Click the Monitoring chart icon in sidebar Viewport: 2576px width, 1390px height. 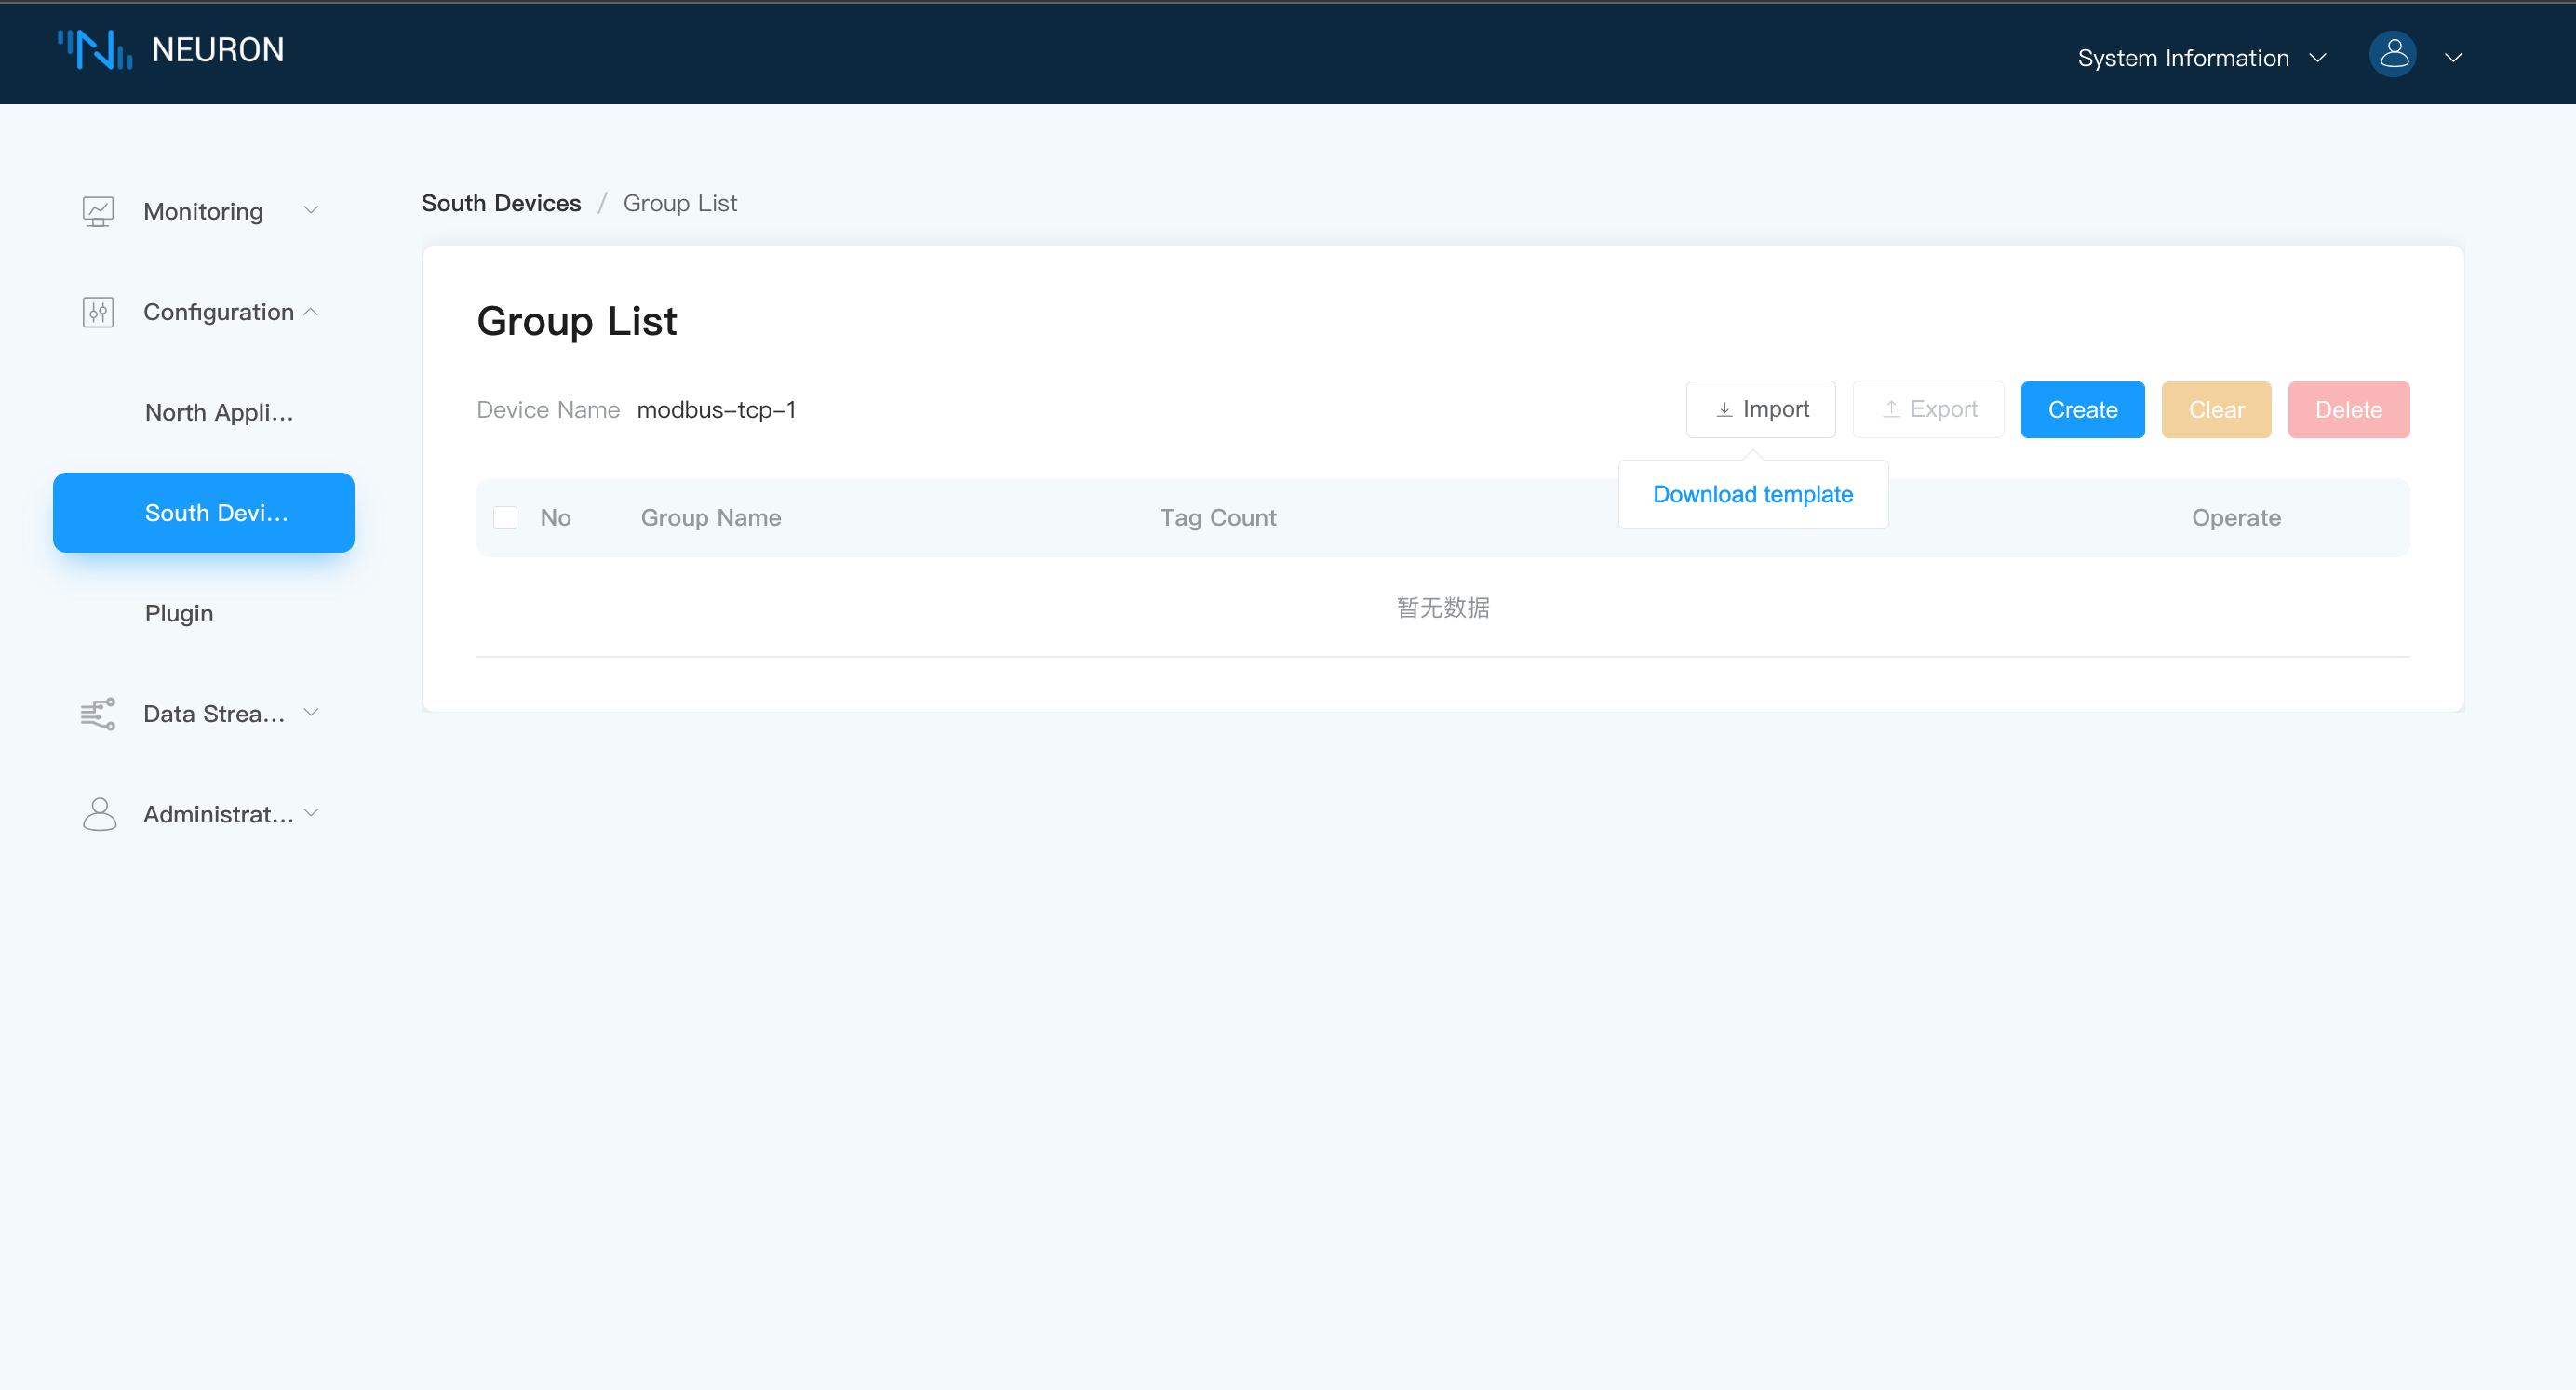tap(98, 211)
